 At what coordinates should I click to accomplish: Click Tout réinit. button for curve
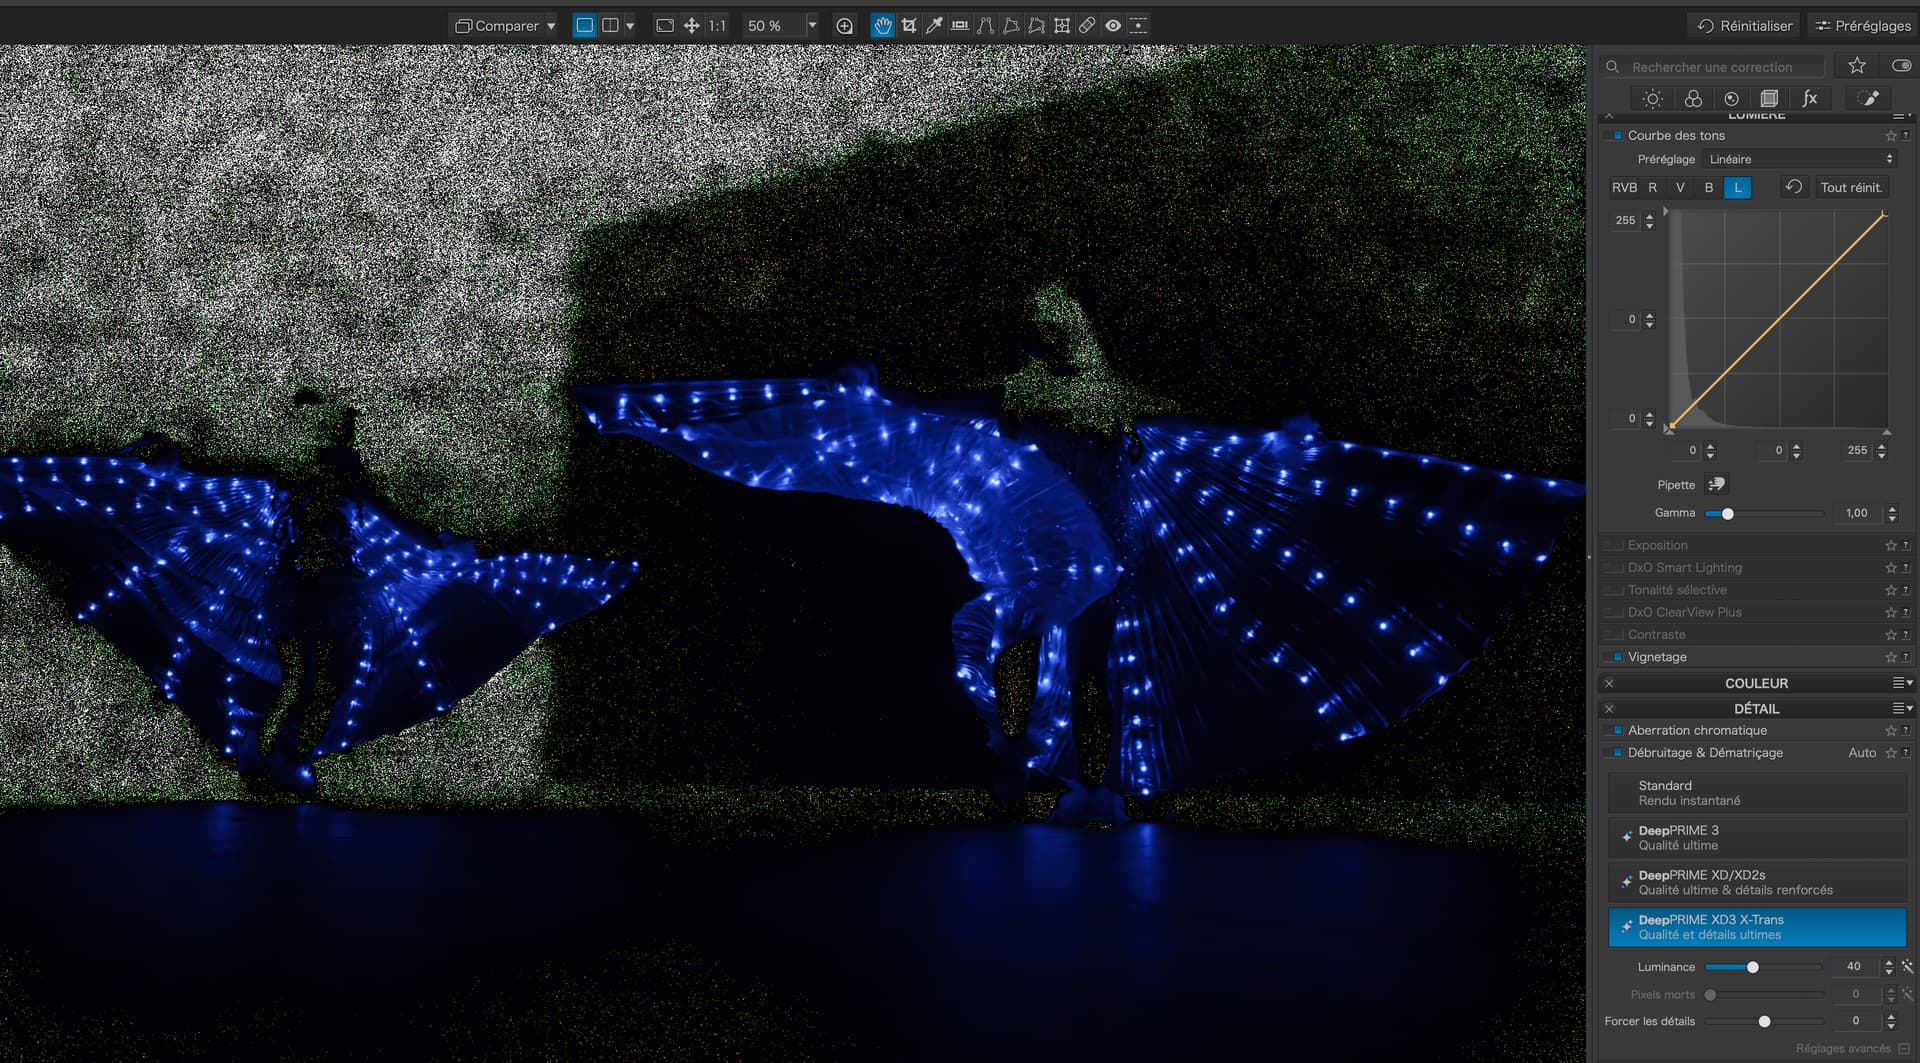coord(1851,187)
